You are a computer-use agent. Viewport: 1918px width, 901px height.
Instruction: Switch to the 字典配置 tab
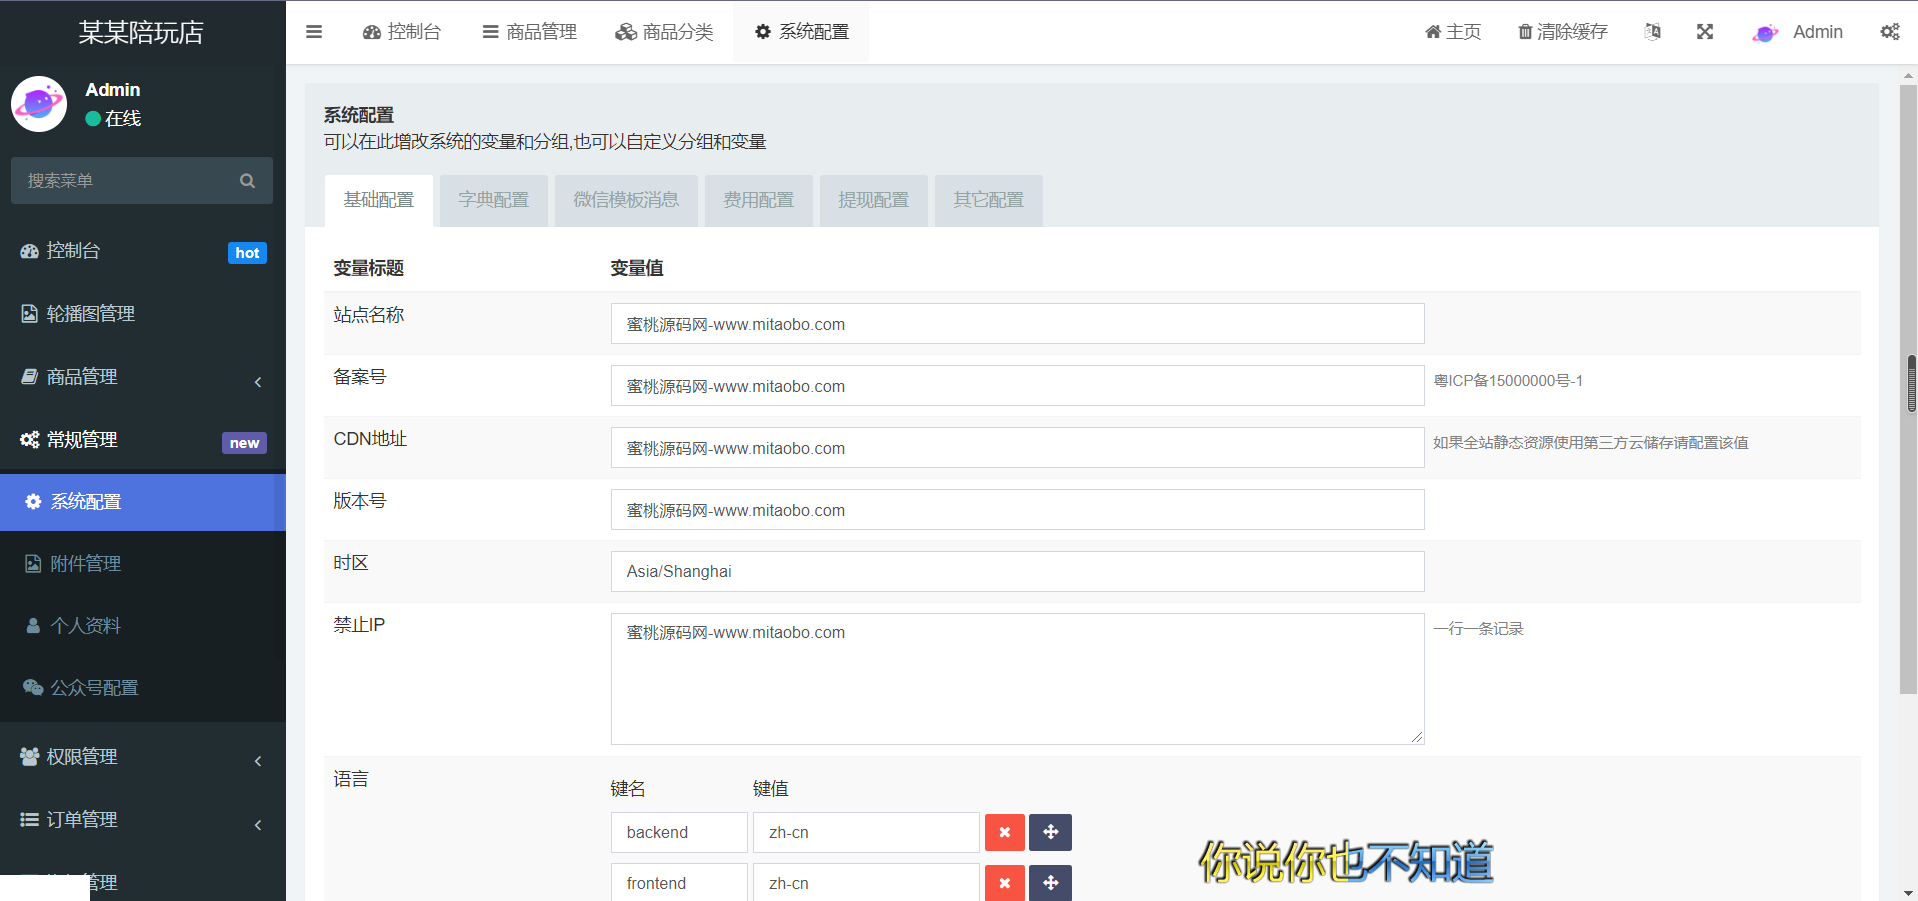pos(494,200)
